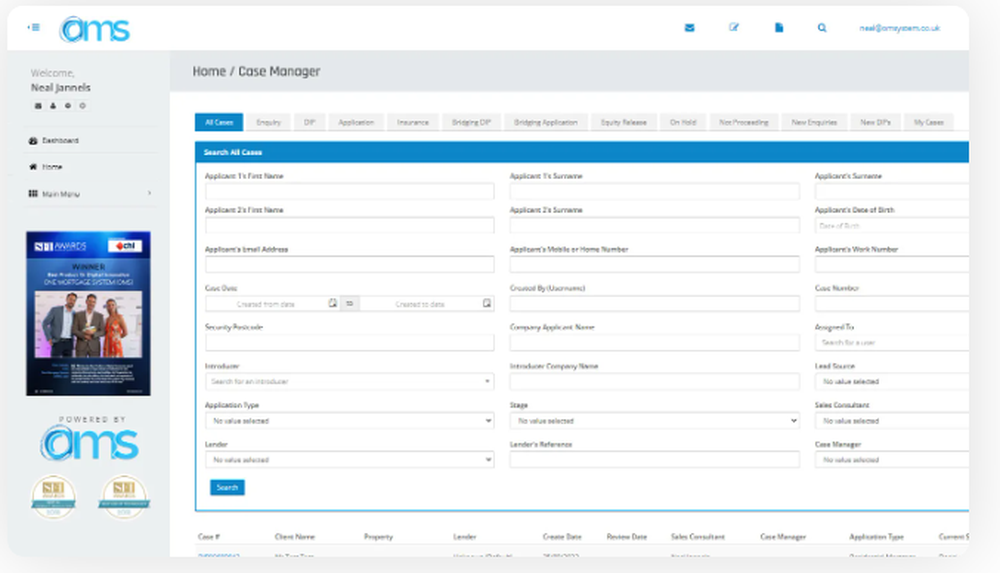Click the Date of Birth field
The width and height of the screenshot is (1000, 573).
click(x=892, y=225)
